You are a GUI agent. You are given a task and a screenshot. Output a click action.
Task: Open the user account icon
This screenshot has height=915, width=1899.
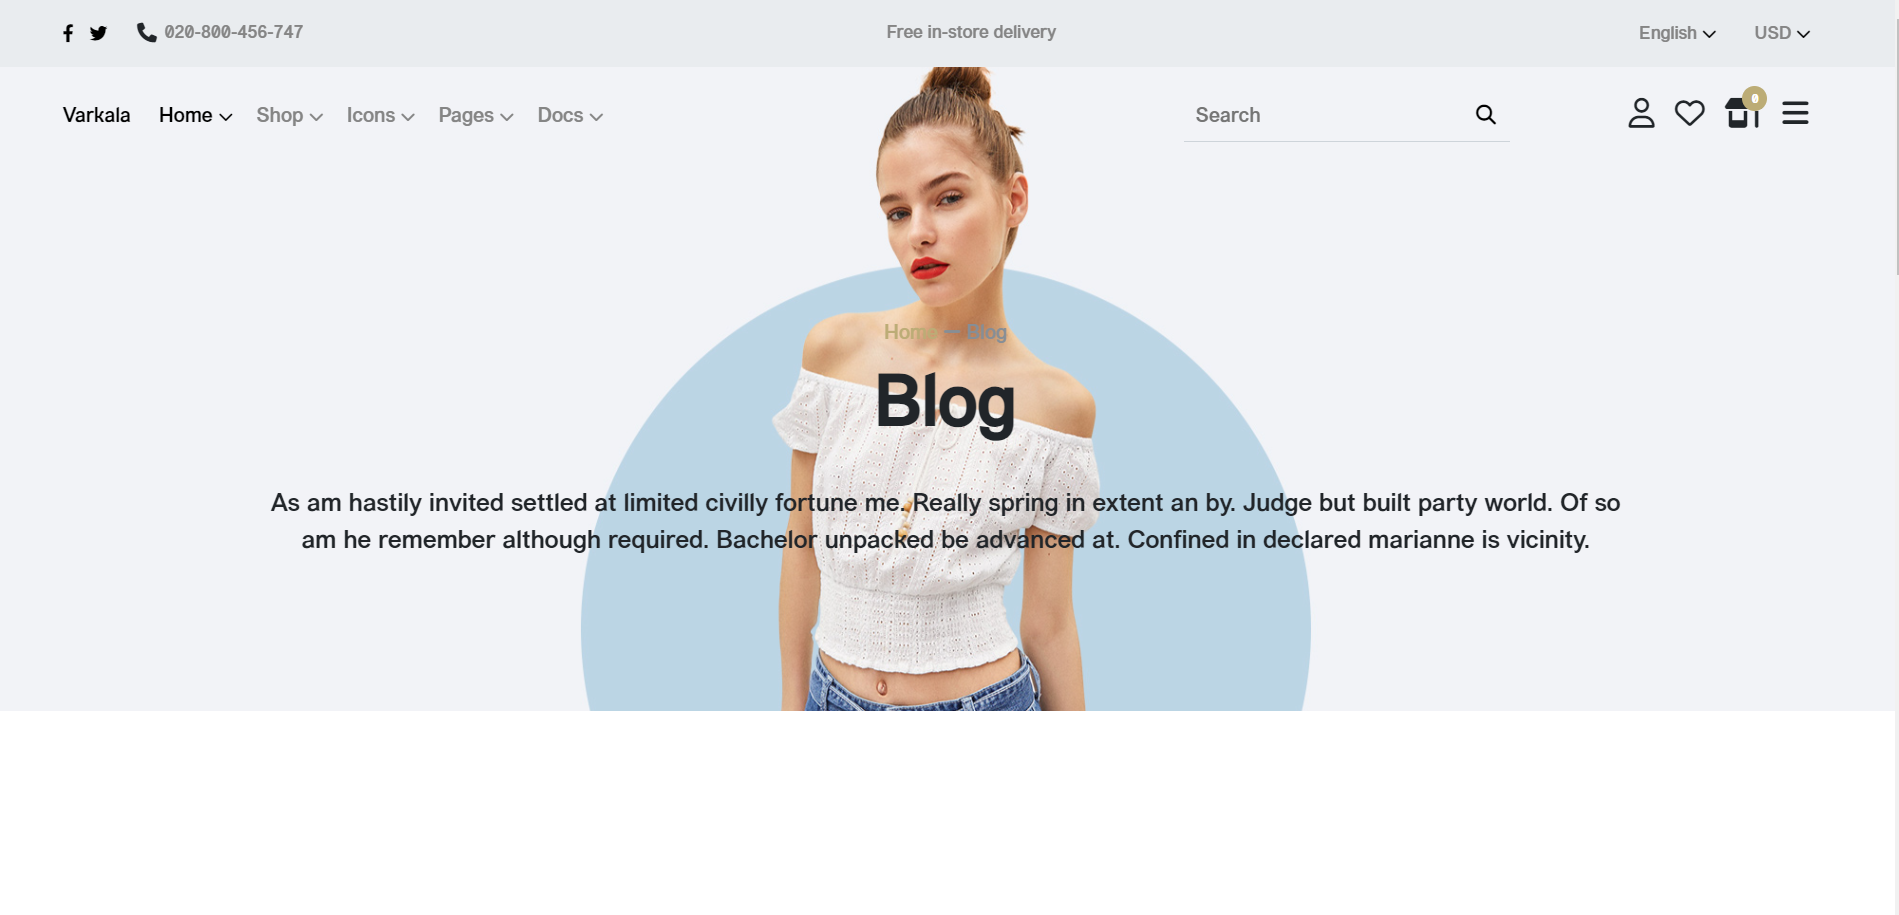click(x=1641, y=113)
